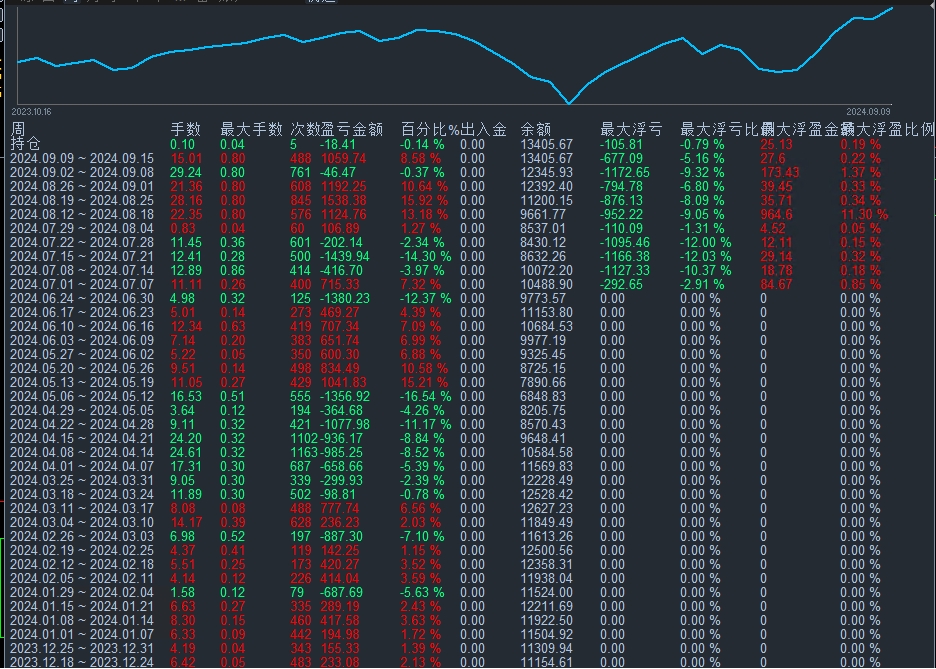936x669 pixels.
Task: Select week row 2024.09.09 ~ 2024.09.15
Action: tap(82, 159)
